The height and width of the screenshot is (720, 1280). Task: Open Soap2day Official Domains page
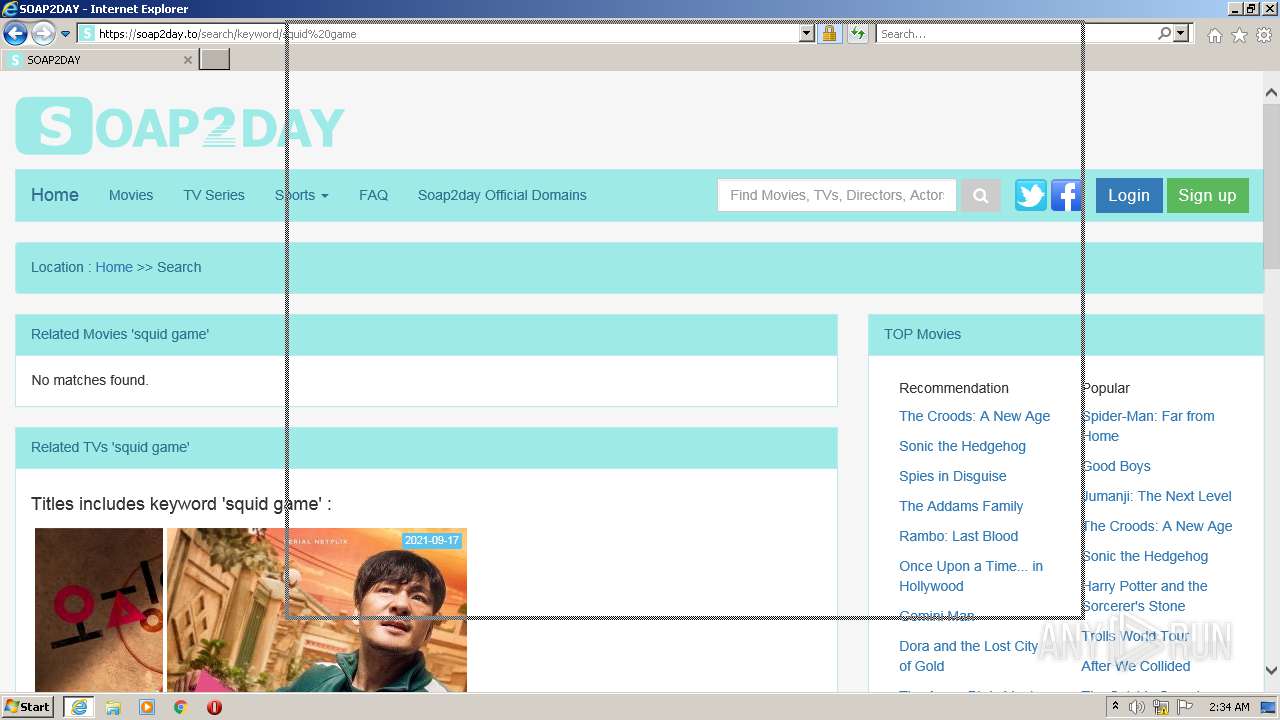(x=502, y=195)
